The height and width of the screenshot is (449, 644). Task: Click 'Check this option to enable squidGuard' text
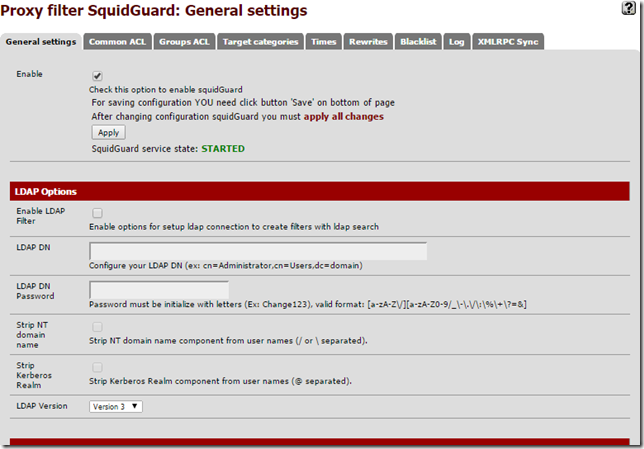[166, 90]
